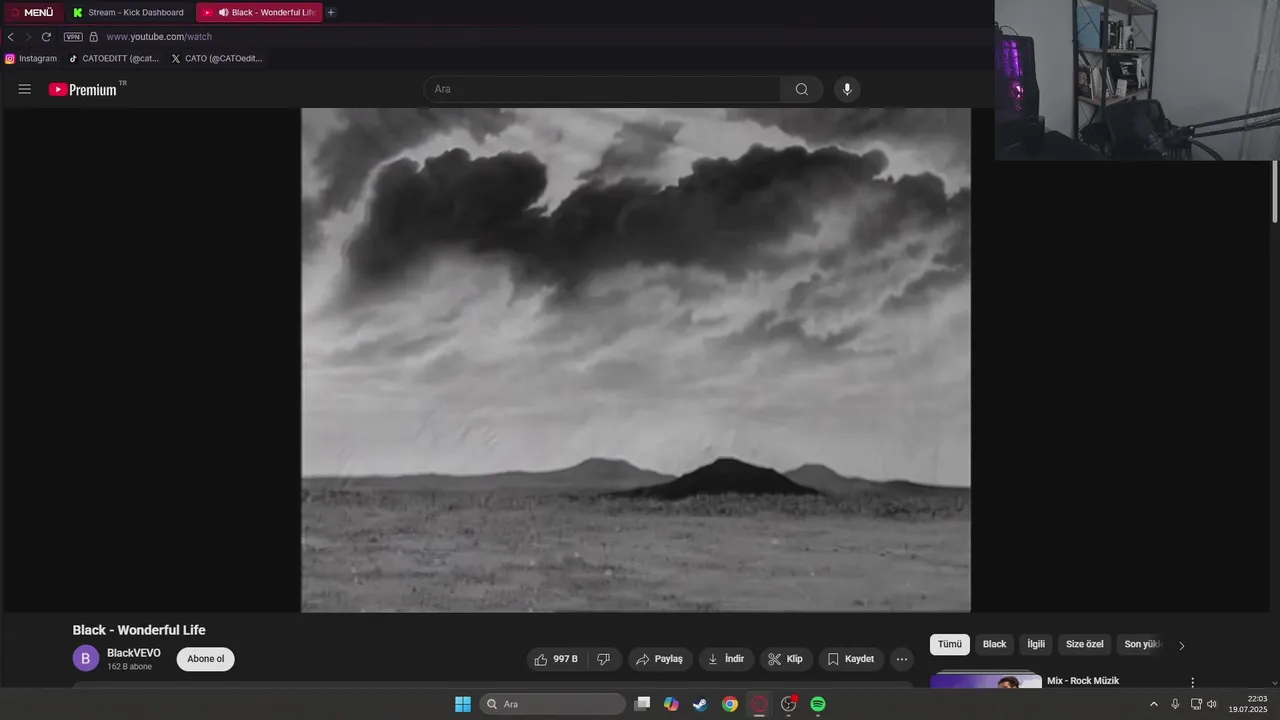
Task: Share the video with Paylaş
Action: pyautogui.click(x=660, y=659)
